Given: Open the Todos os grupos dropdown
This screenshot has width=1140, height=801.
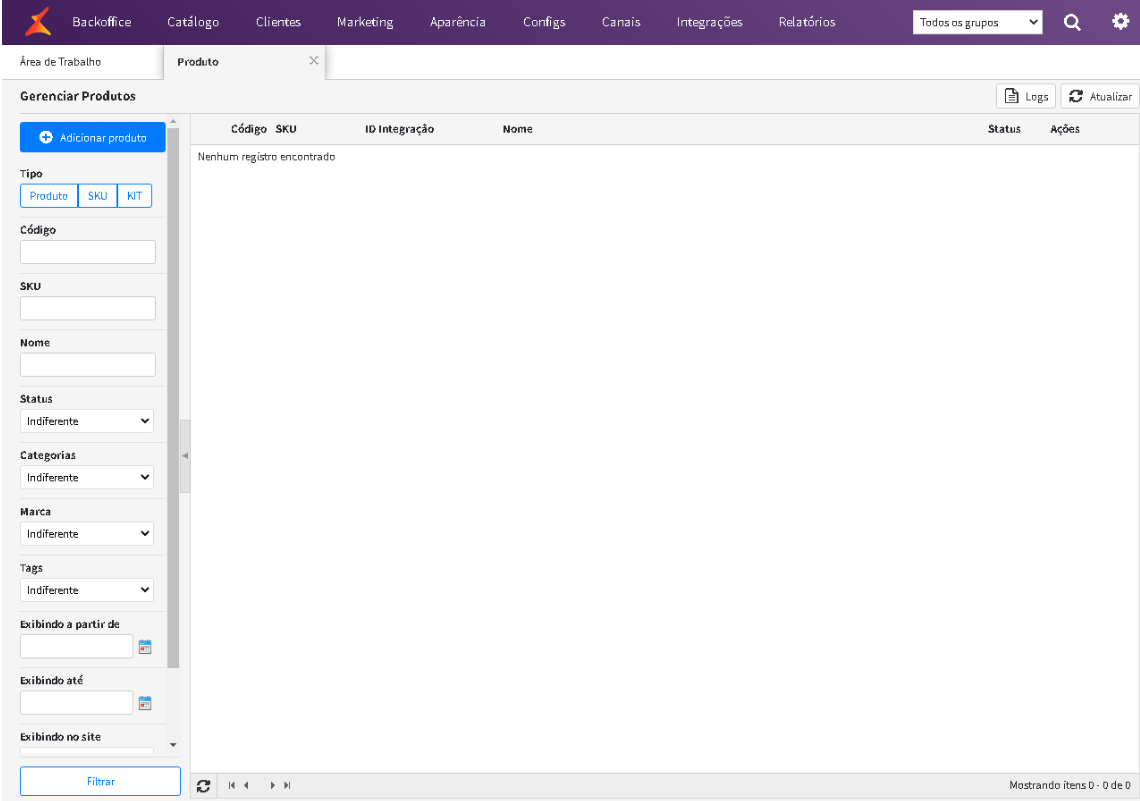Looking at the screenshot, I should 977,23.
